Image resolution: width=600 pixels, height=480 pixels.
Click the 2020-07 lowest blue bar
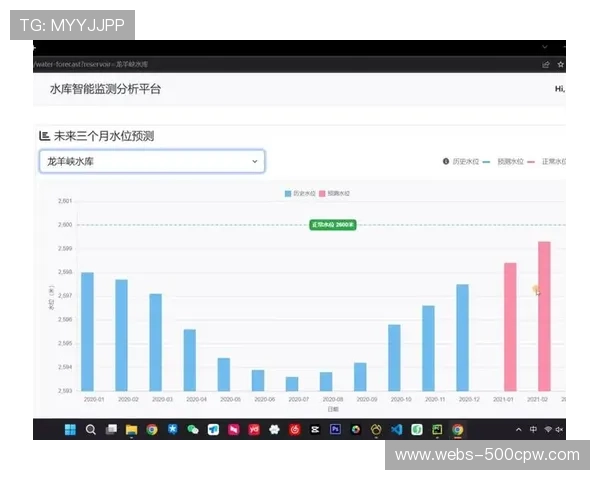tap(292, 384)
